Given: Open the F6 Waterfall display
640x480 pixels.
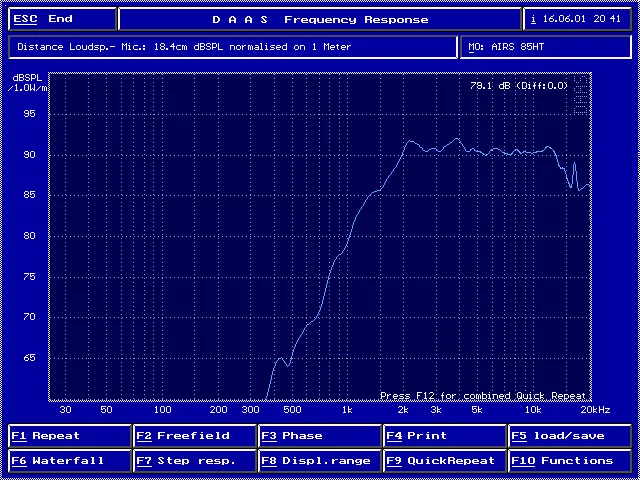Looking at the screenshot, I should (x=70, y=461).
